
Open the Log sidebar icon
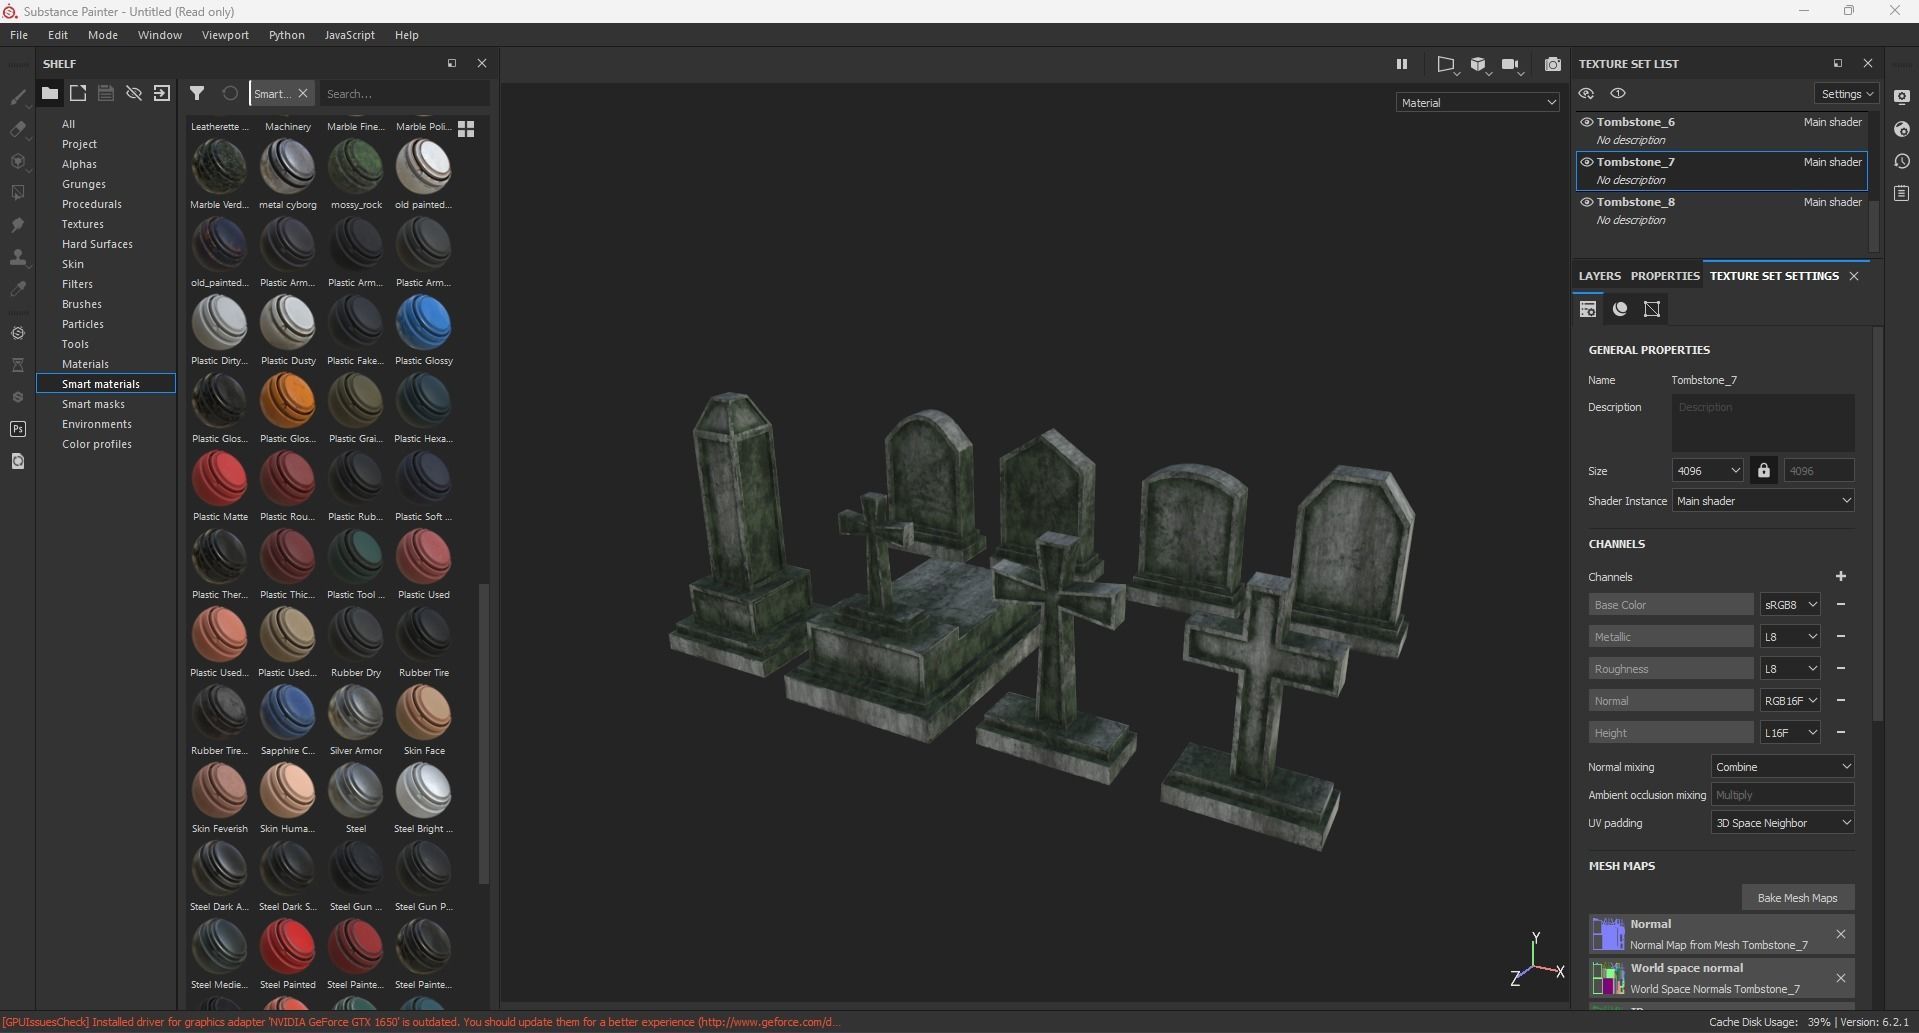(1902, 193)
